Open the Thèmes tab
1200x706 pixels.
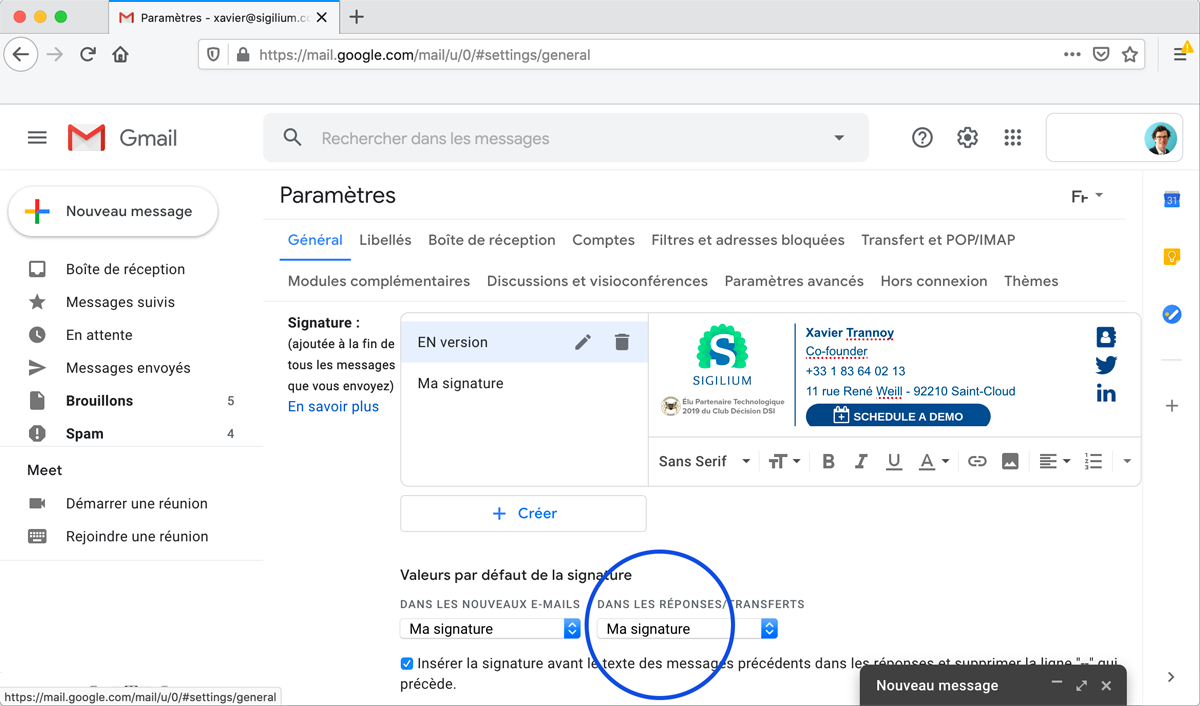[x=1031, y=281]
